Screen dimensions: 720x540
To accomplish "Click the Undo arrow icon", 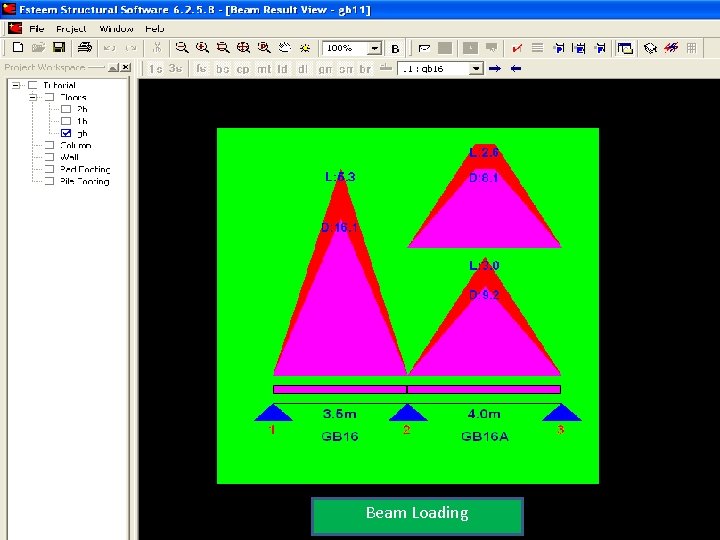I will (109, 48).
